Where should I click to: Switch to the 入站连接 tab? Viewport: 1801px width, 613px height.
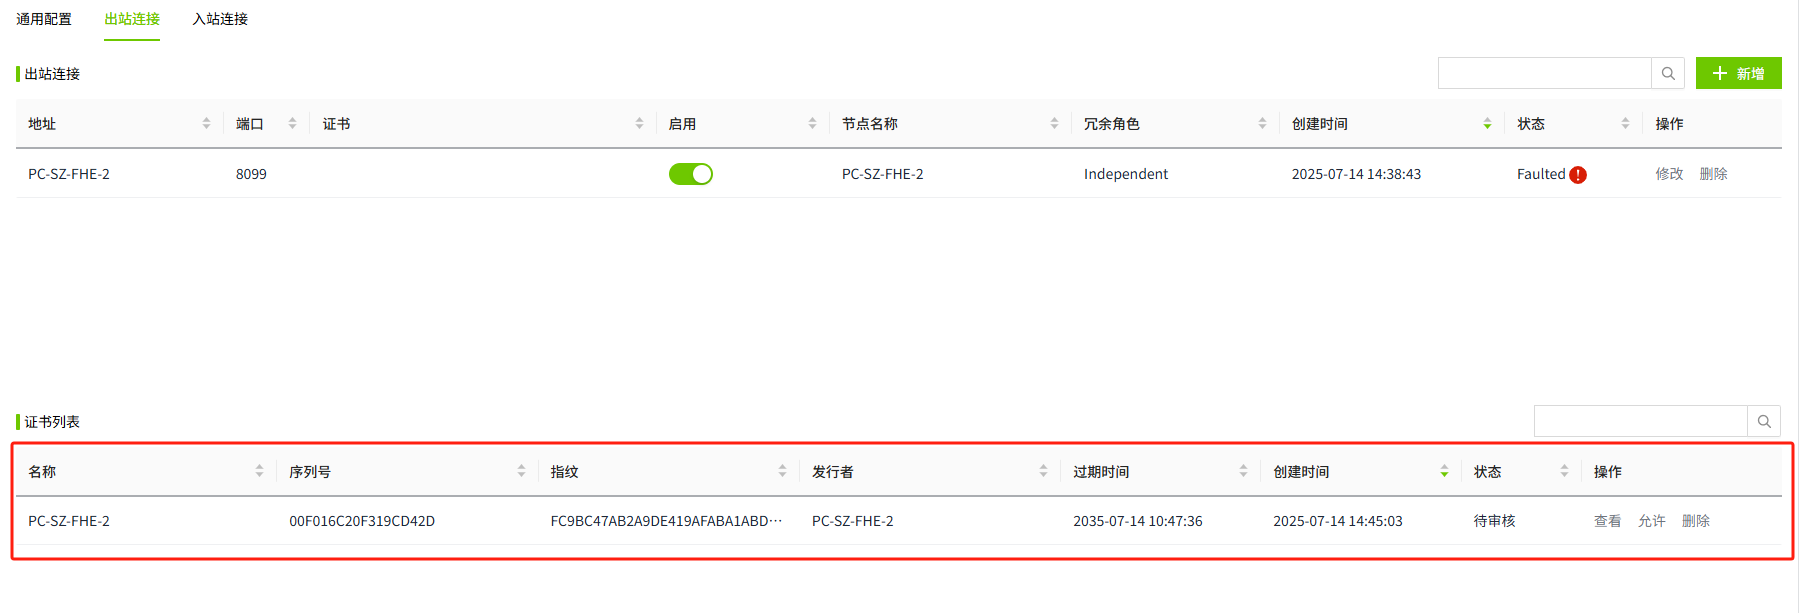coord(220,19)
